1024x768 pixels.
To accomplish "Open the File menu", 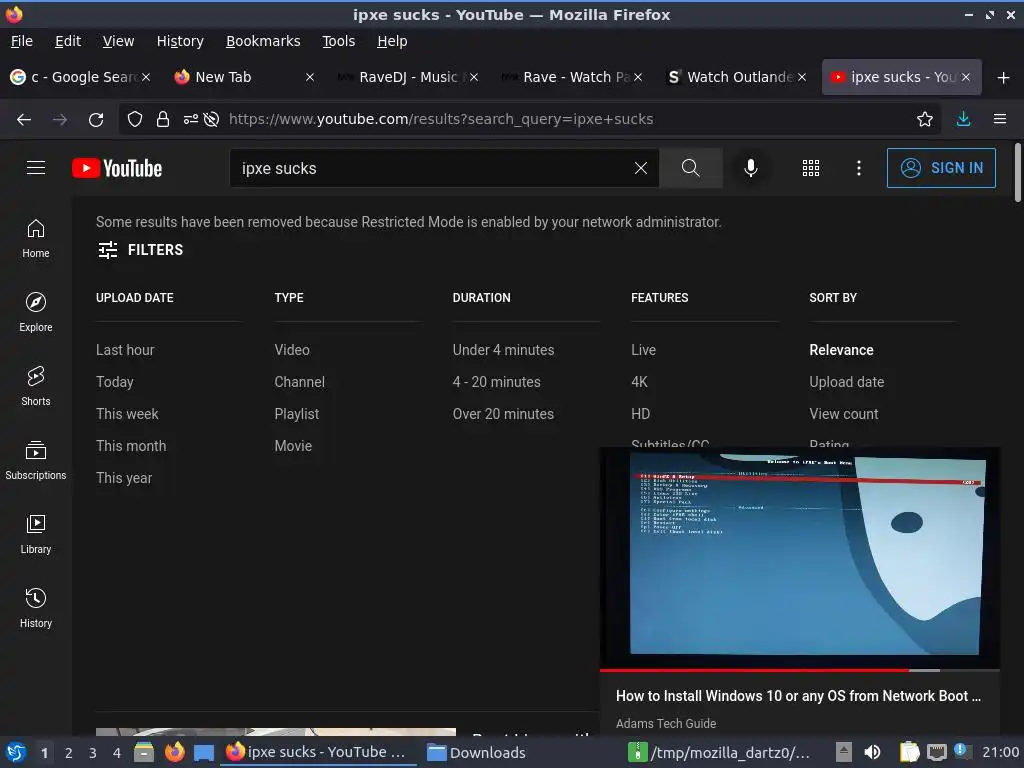I will point(22,41).
